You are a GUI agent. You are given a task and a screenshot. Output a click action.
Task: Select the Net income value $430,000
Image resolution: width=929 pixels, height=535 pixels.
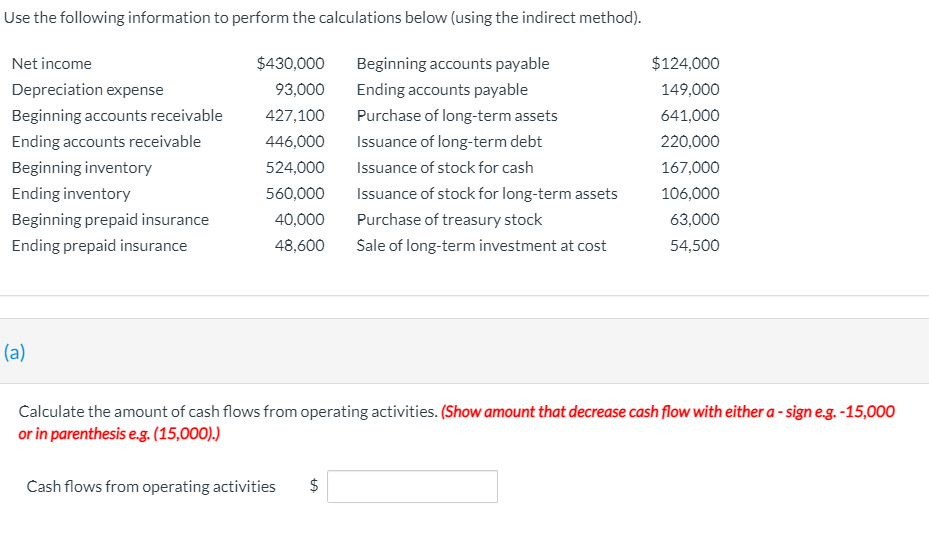(290, 63)
